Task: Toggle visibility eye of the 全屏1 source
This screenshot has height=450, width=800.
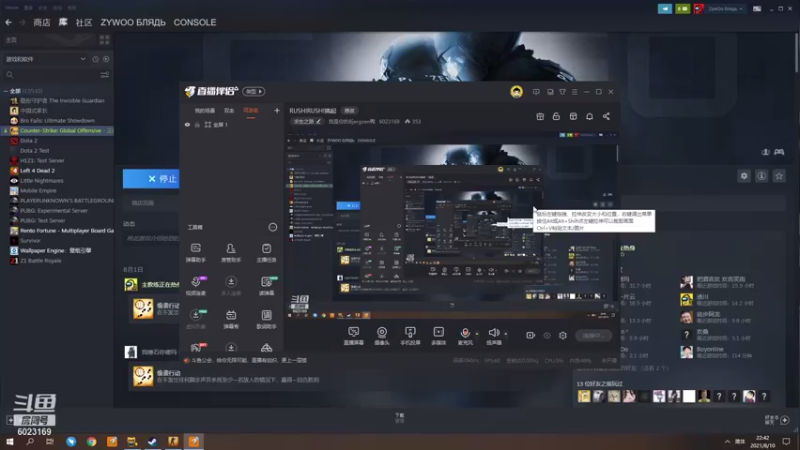Action: (x=187, y=125)
